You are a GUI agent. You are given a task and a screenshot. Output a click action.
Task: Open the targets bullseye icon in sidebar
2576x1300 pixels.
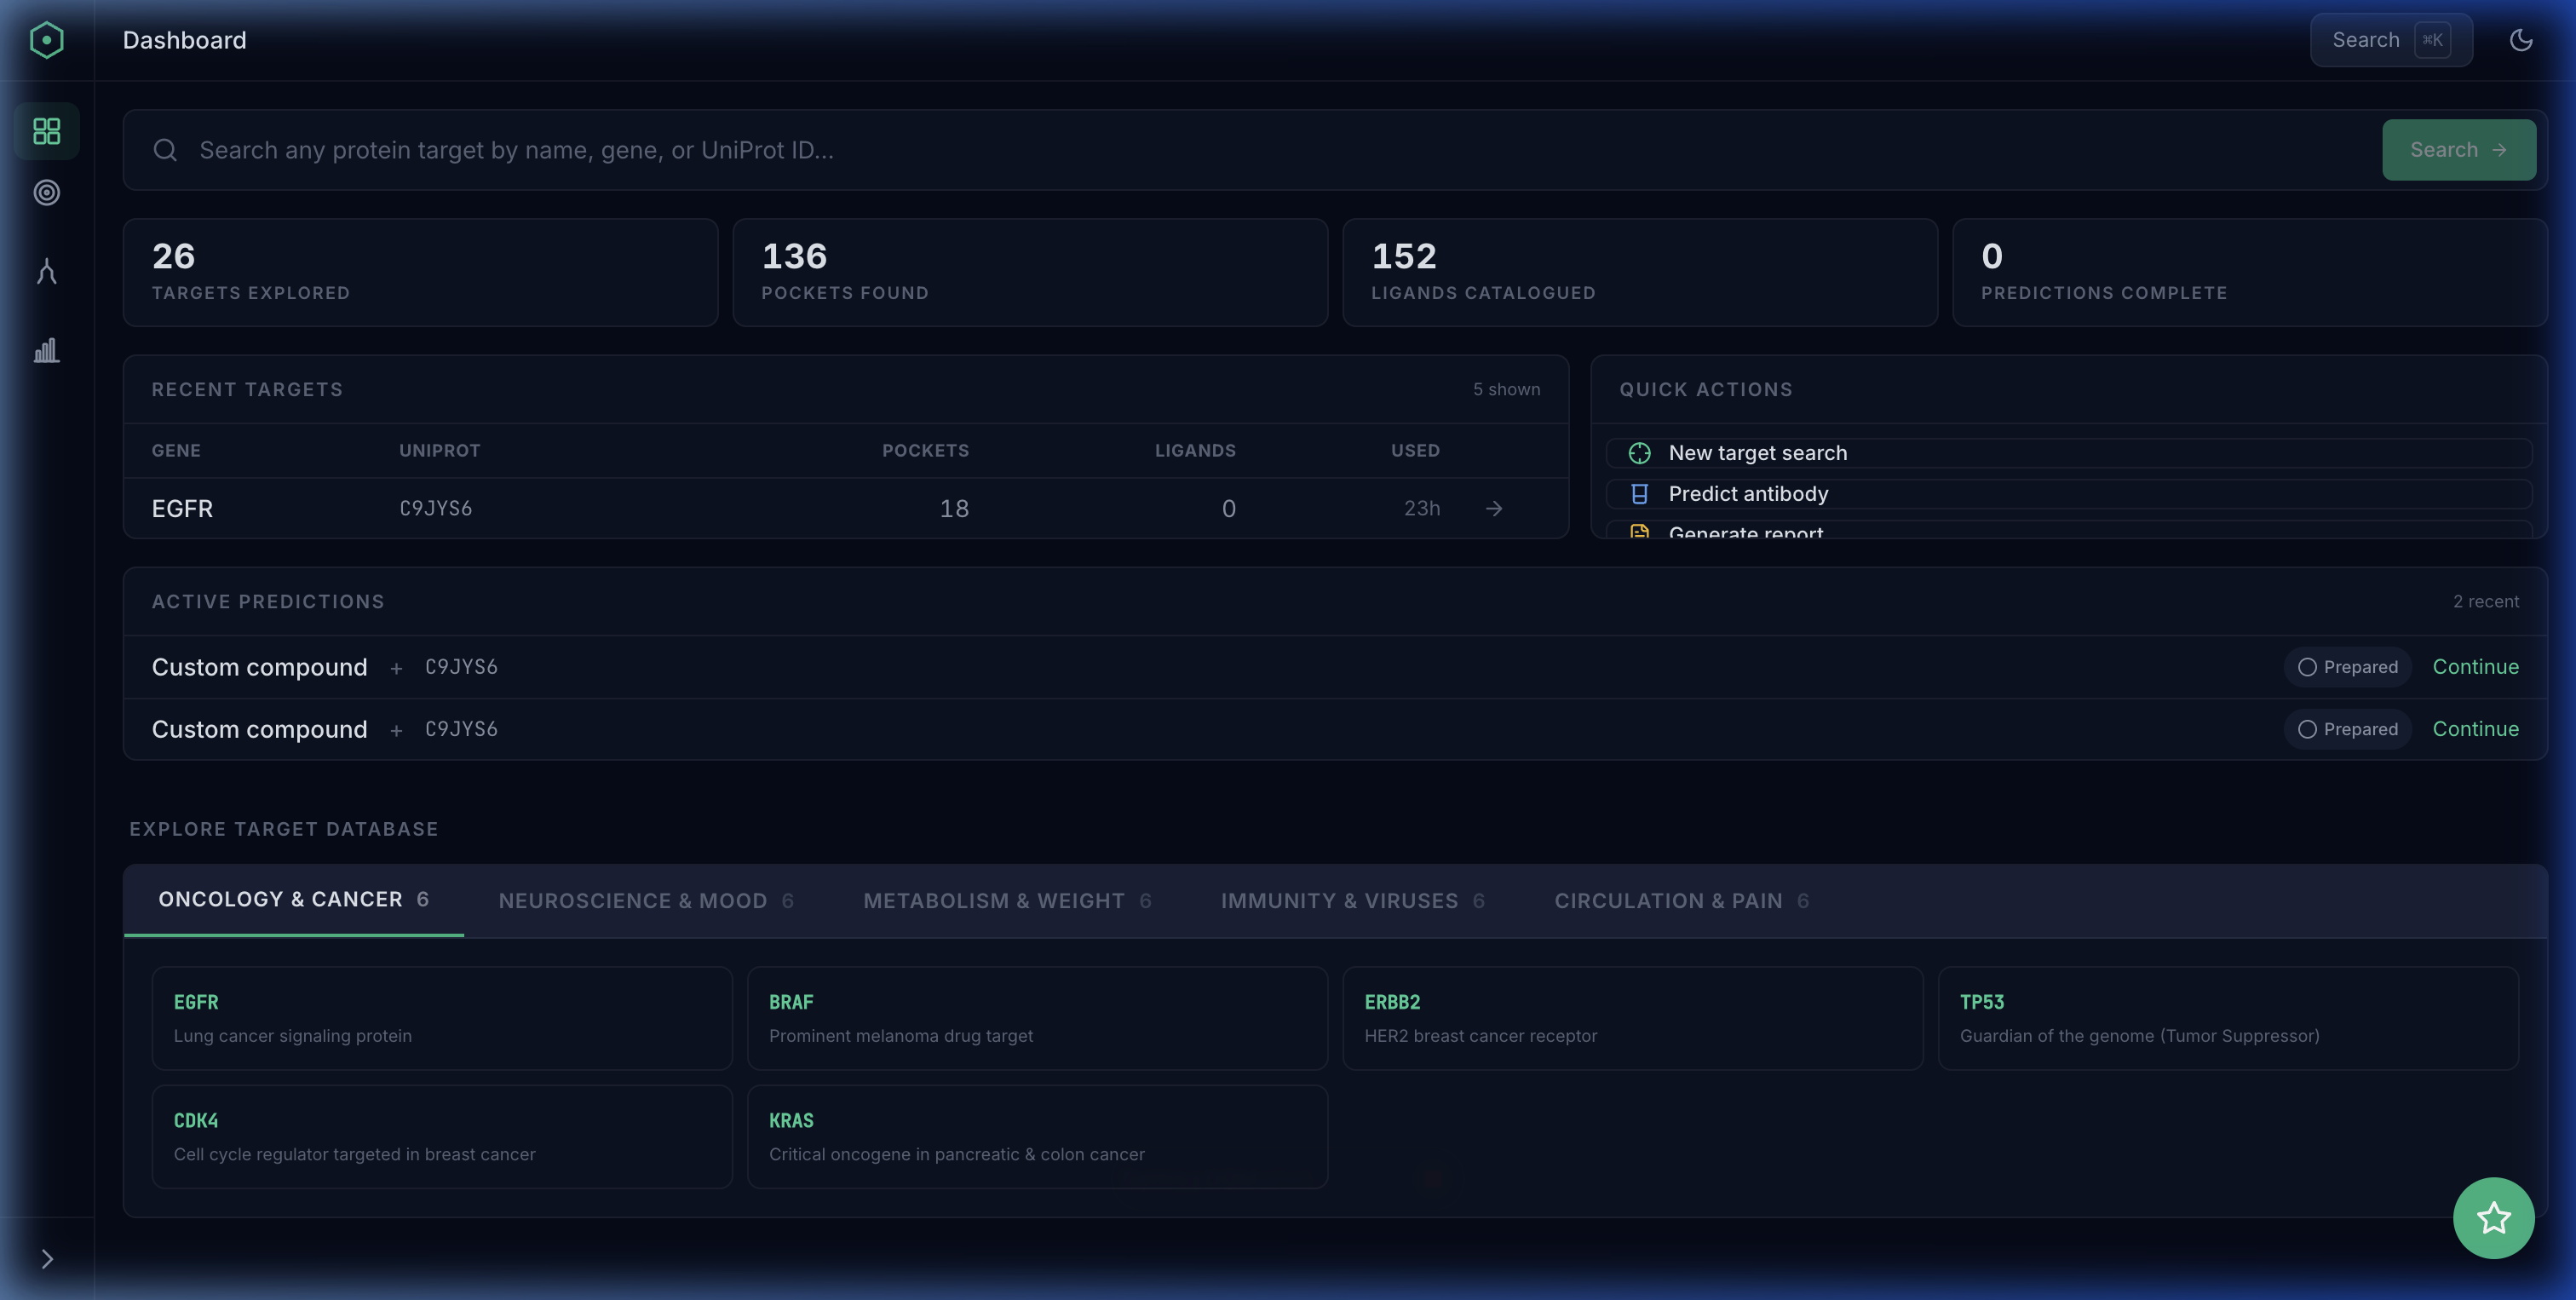point(46,192)
